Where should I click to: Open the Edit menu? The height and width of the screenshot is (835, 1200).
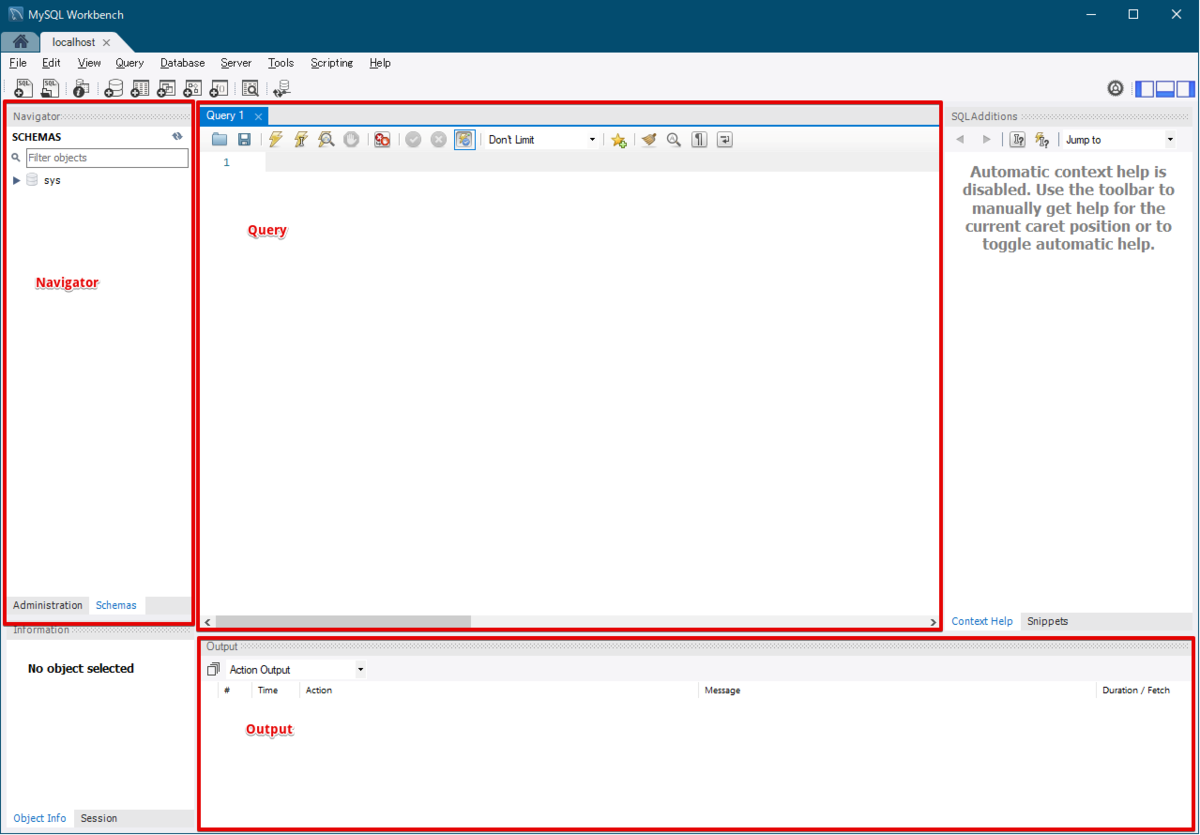pos(51,63)
